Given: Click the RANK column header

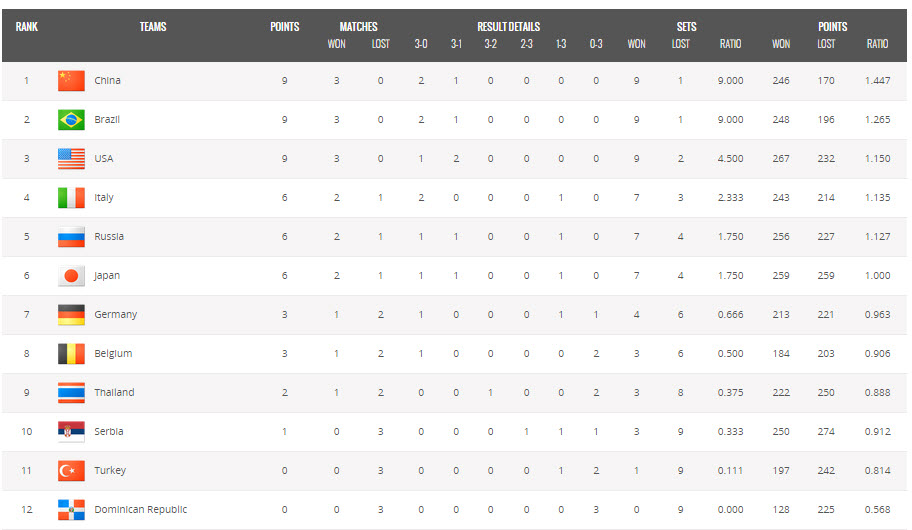Looking at the screenshot, I should tap(27, 27).
